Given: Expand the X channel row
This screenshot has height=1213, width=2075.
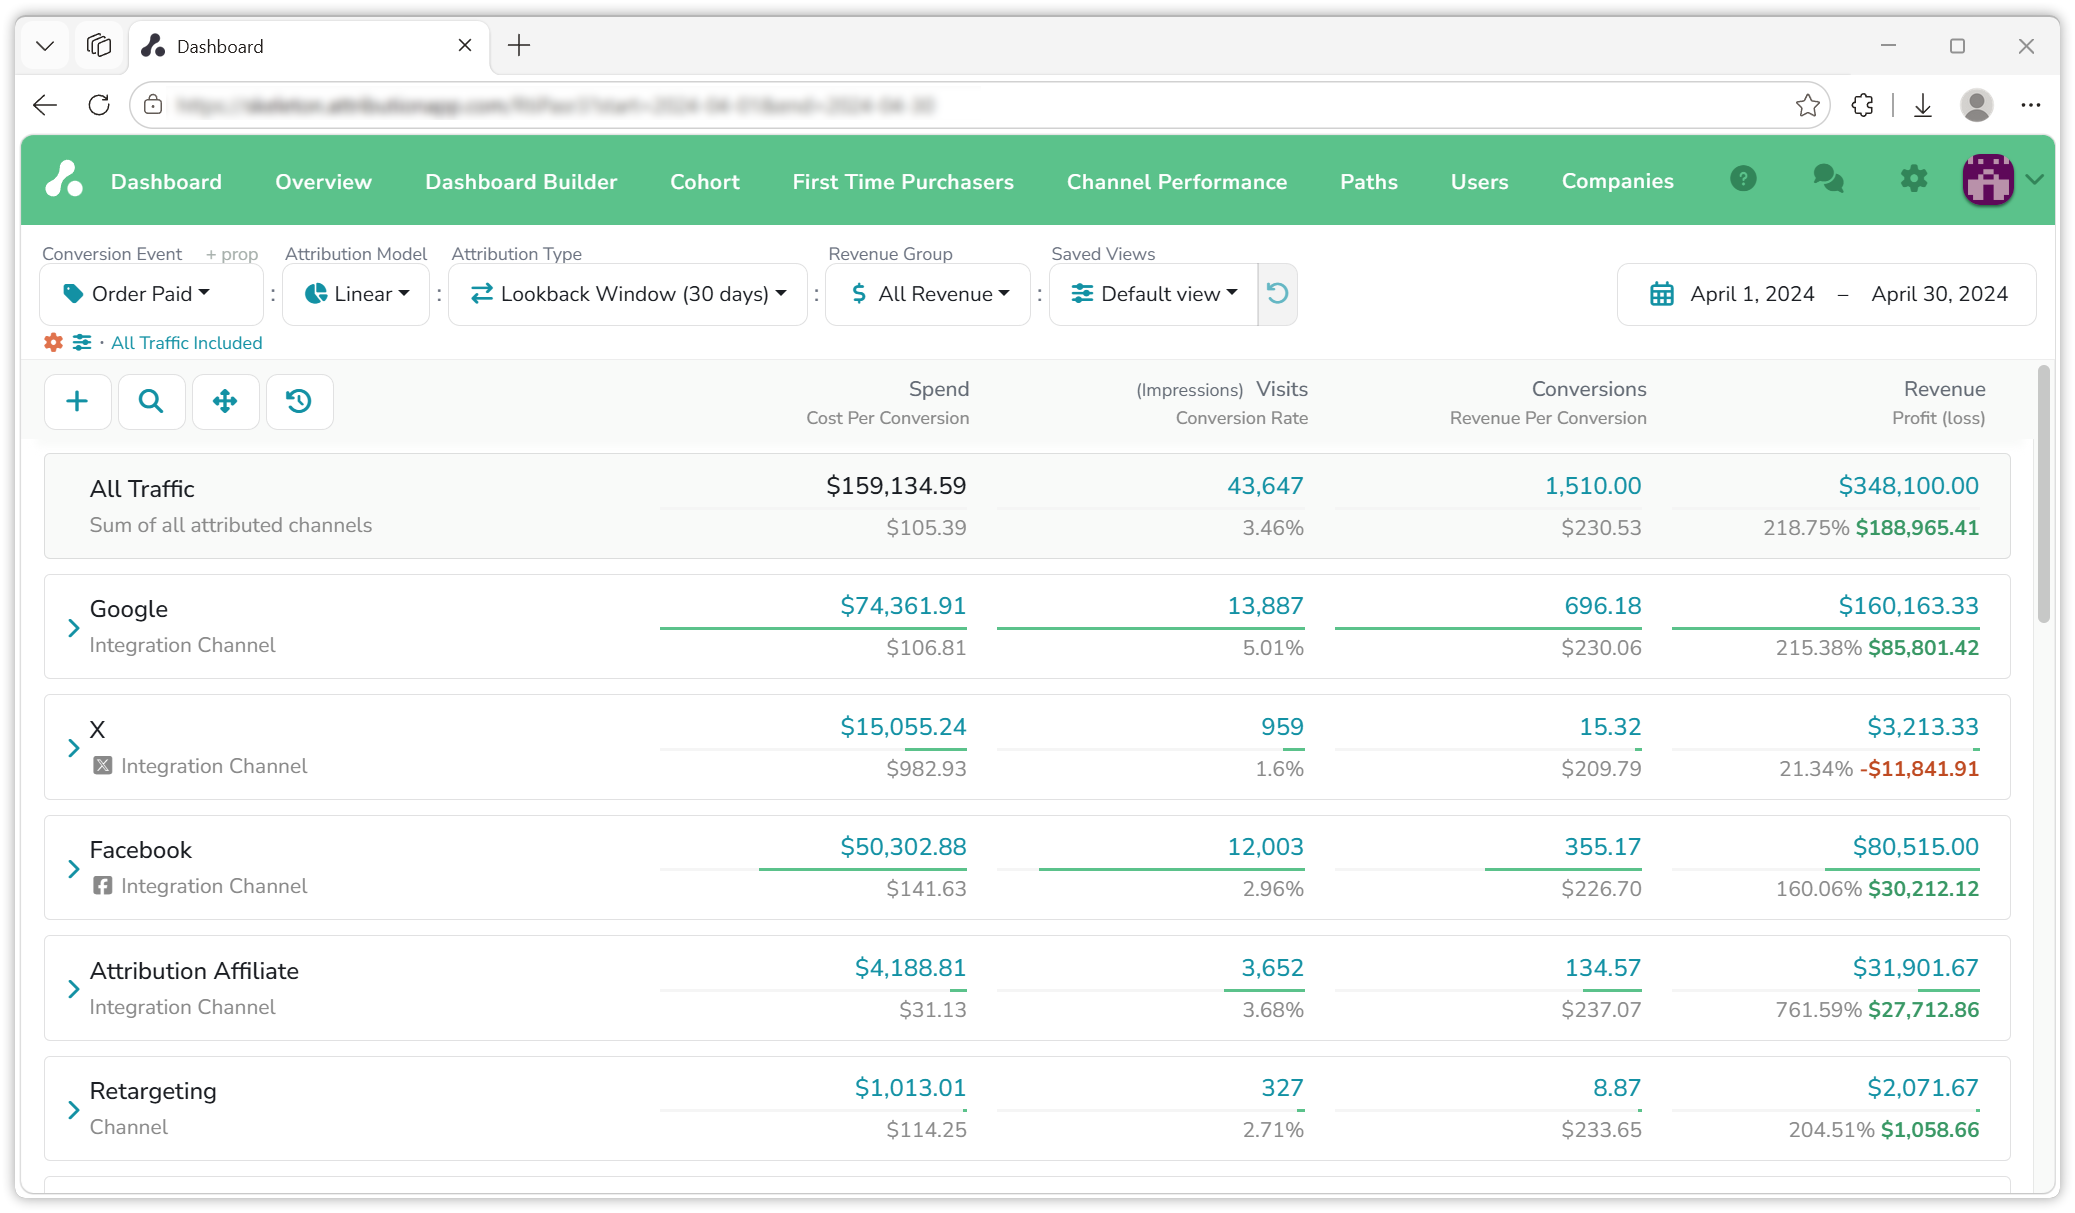Looking at the screenshot, I should tap(73, 748).
